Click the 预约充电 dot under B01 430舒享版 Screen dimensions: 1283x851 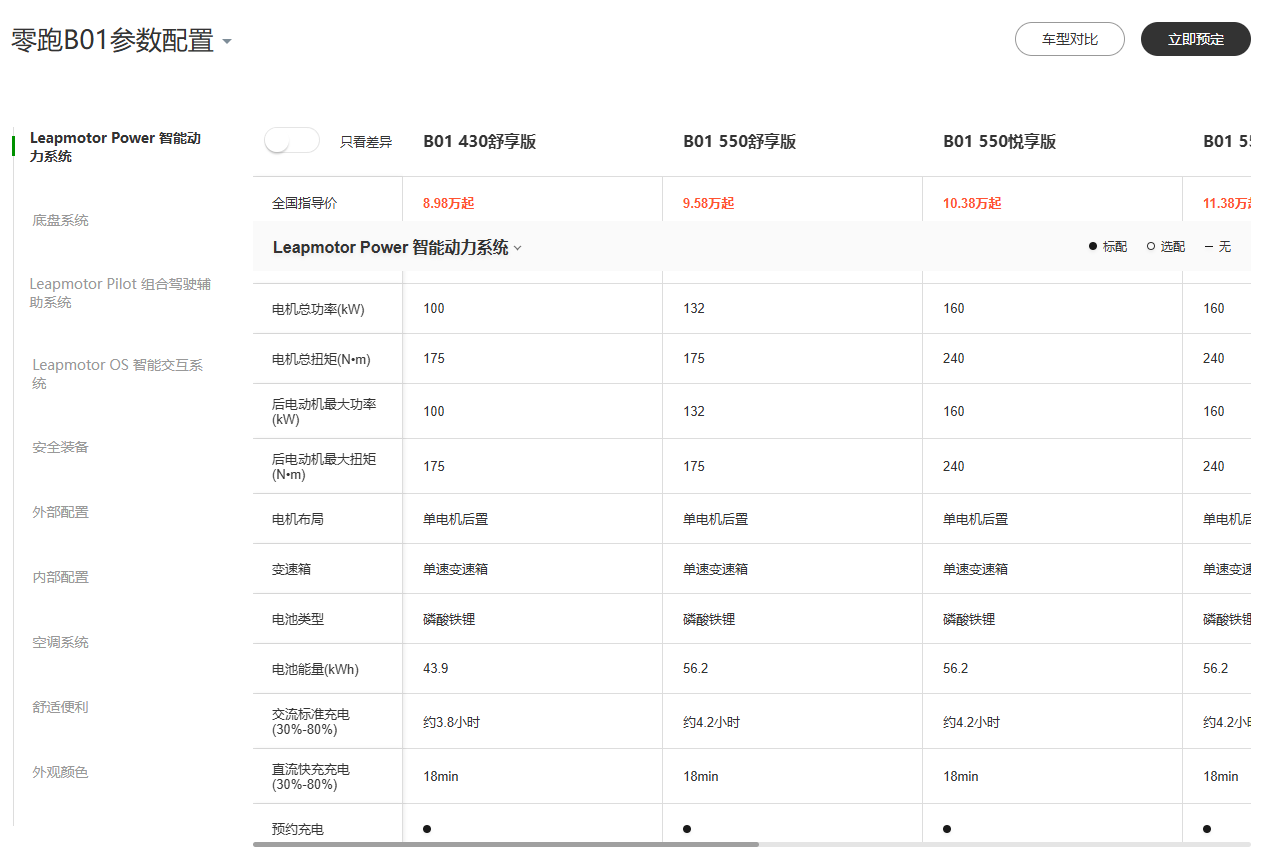pos(427,829)
